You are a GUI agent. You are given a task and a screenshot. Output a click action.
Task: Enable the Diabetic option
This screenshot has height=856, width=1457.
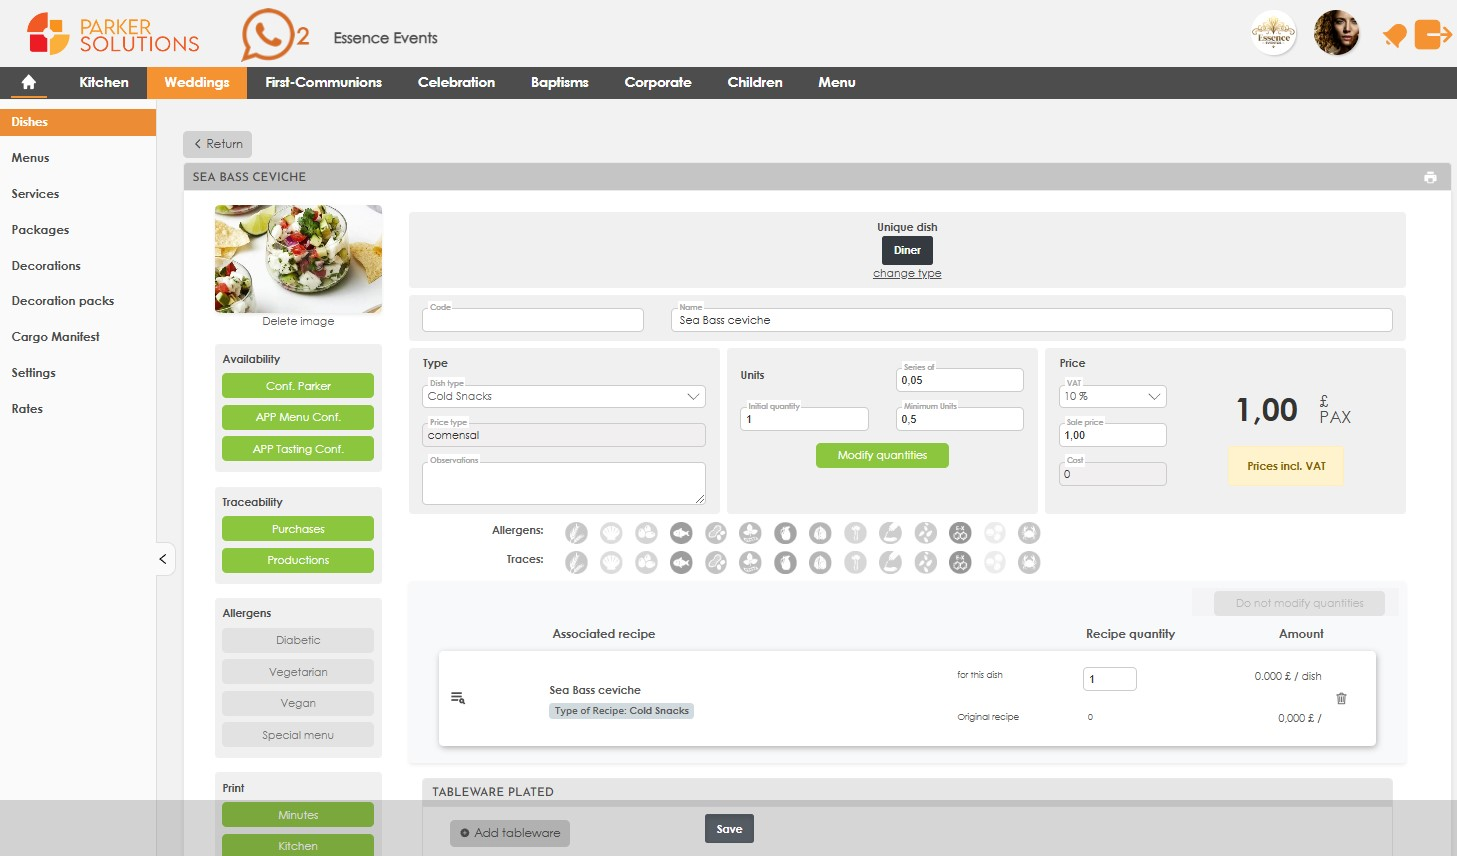point(297,640)
